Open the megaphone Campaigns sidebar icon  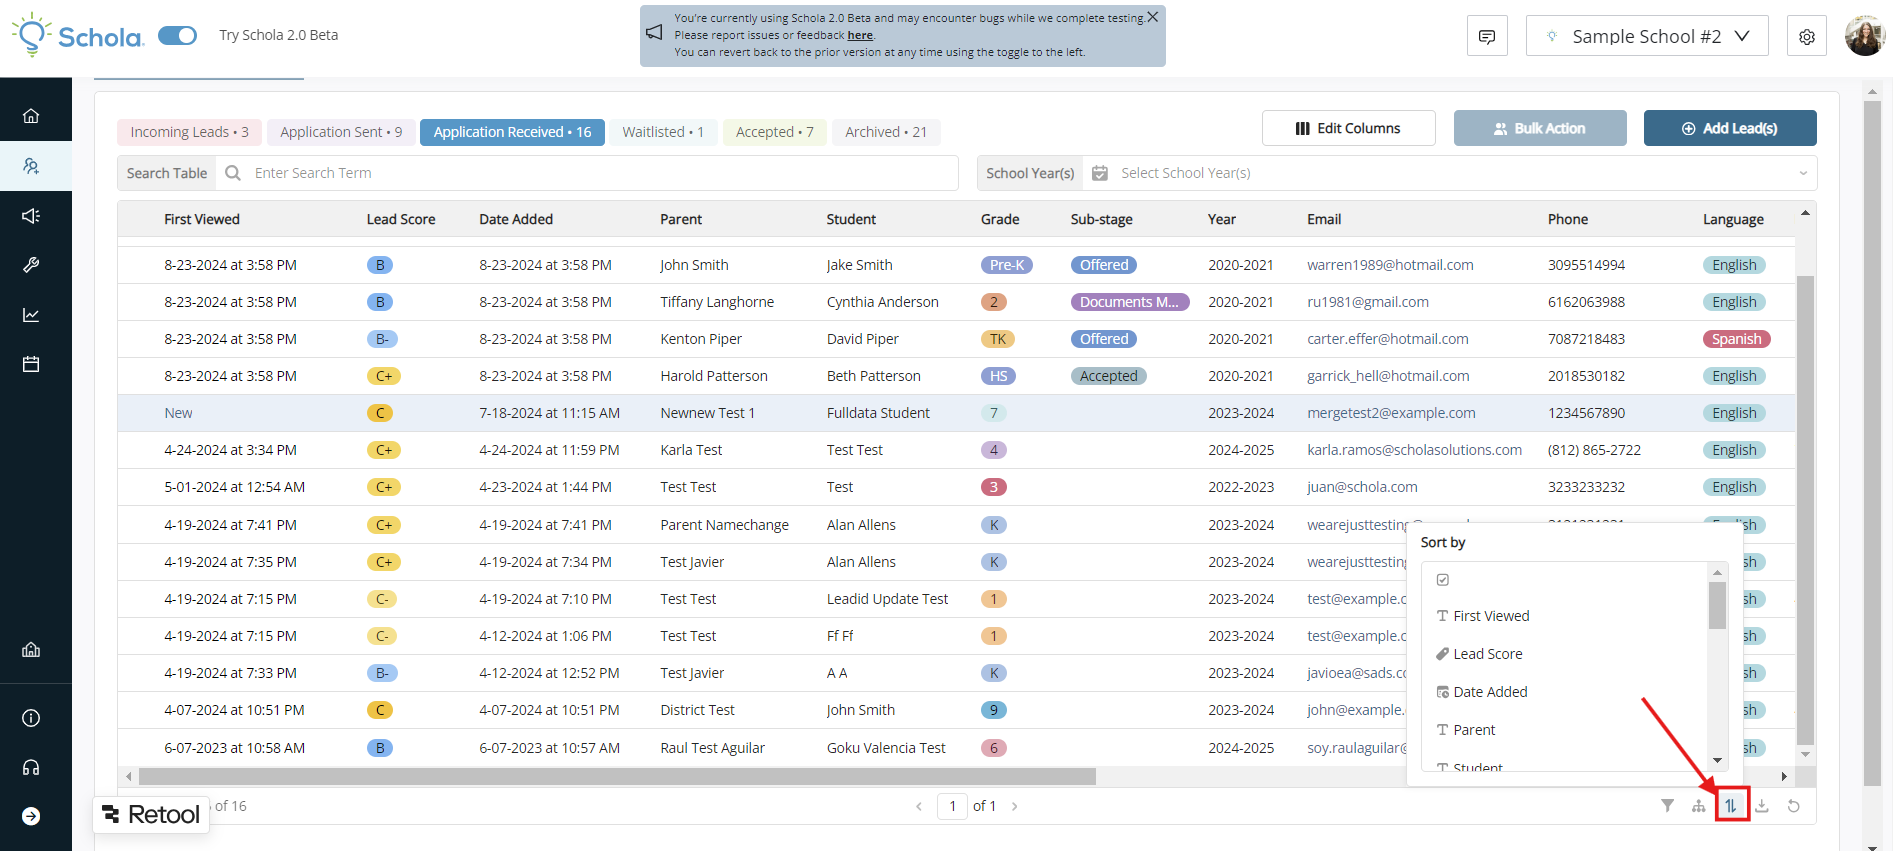coord(31,216)
